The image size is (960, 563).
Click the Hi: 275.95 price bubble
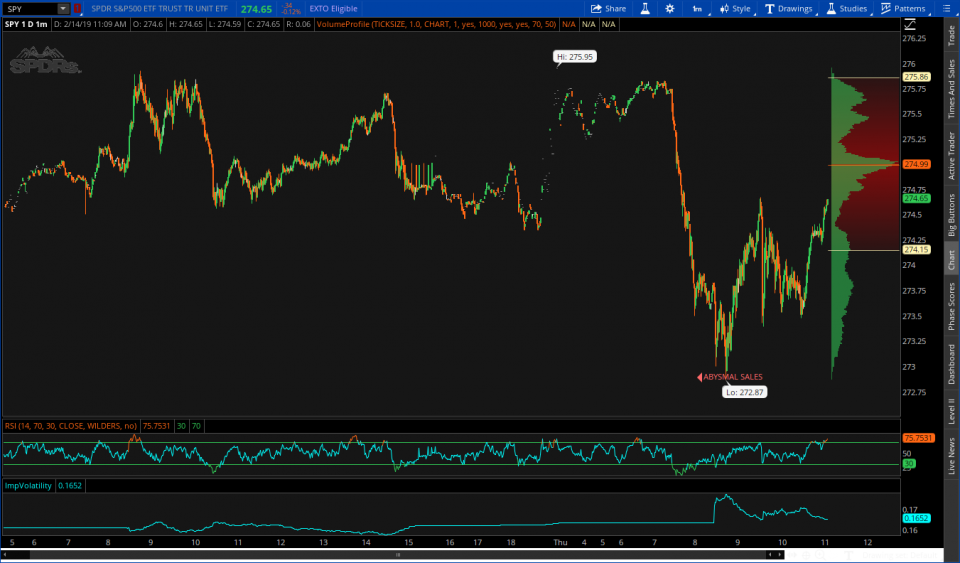click(x=575, y=56)
